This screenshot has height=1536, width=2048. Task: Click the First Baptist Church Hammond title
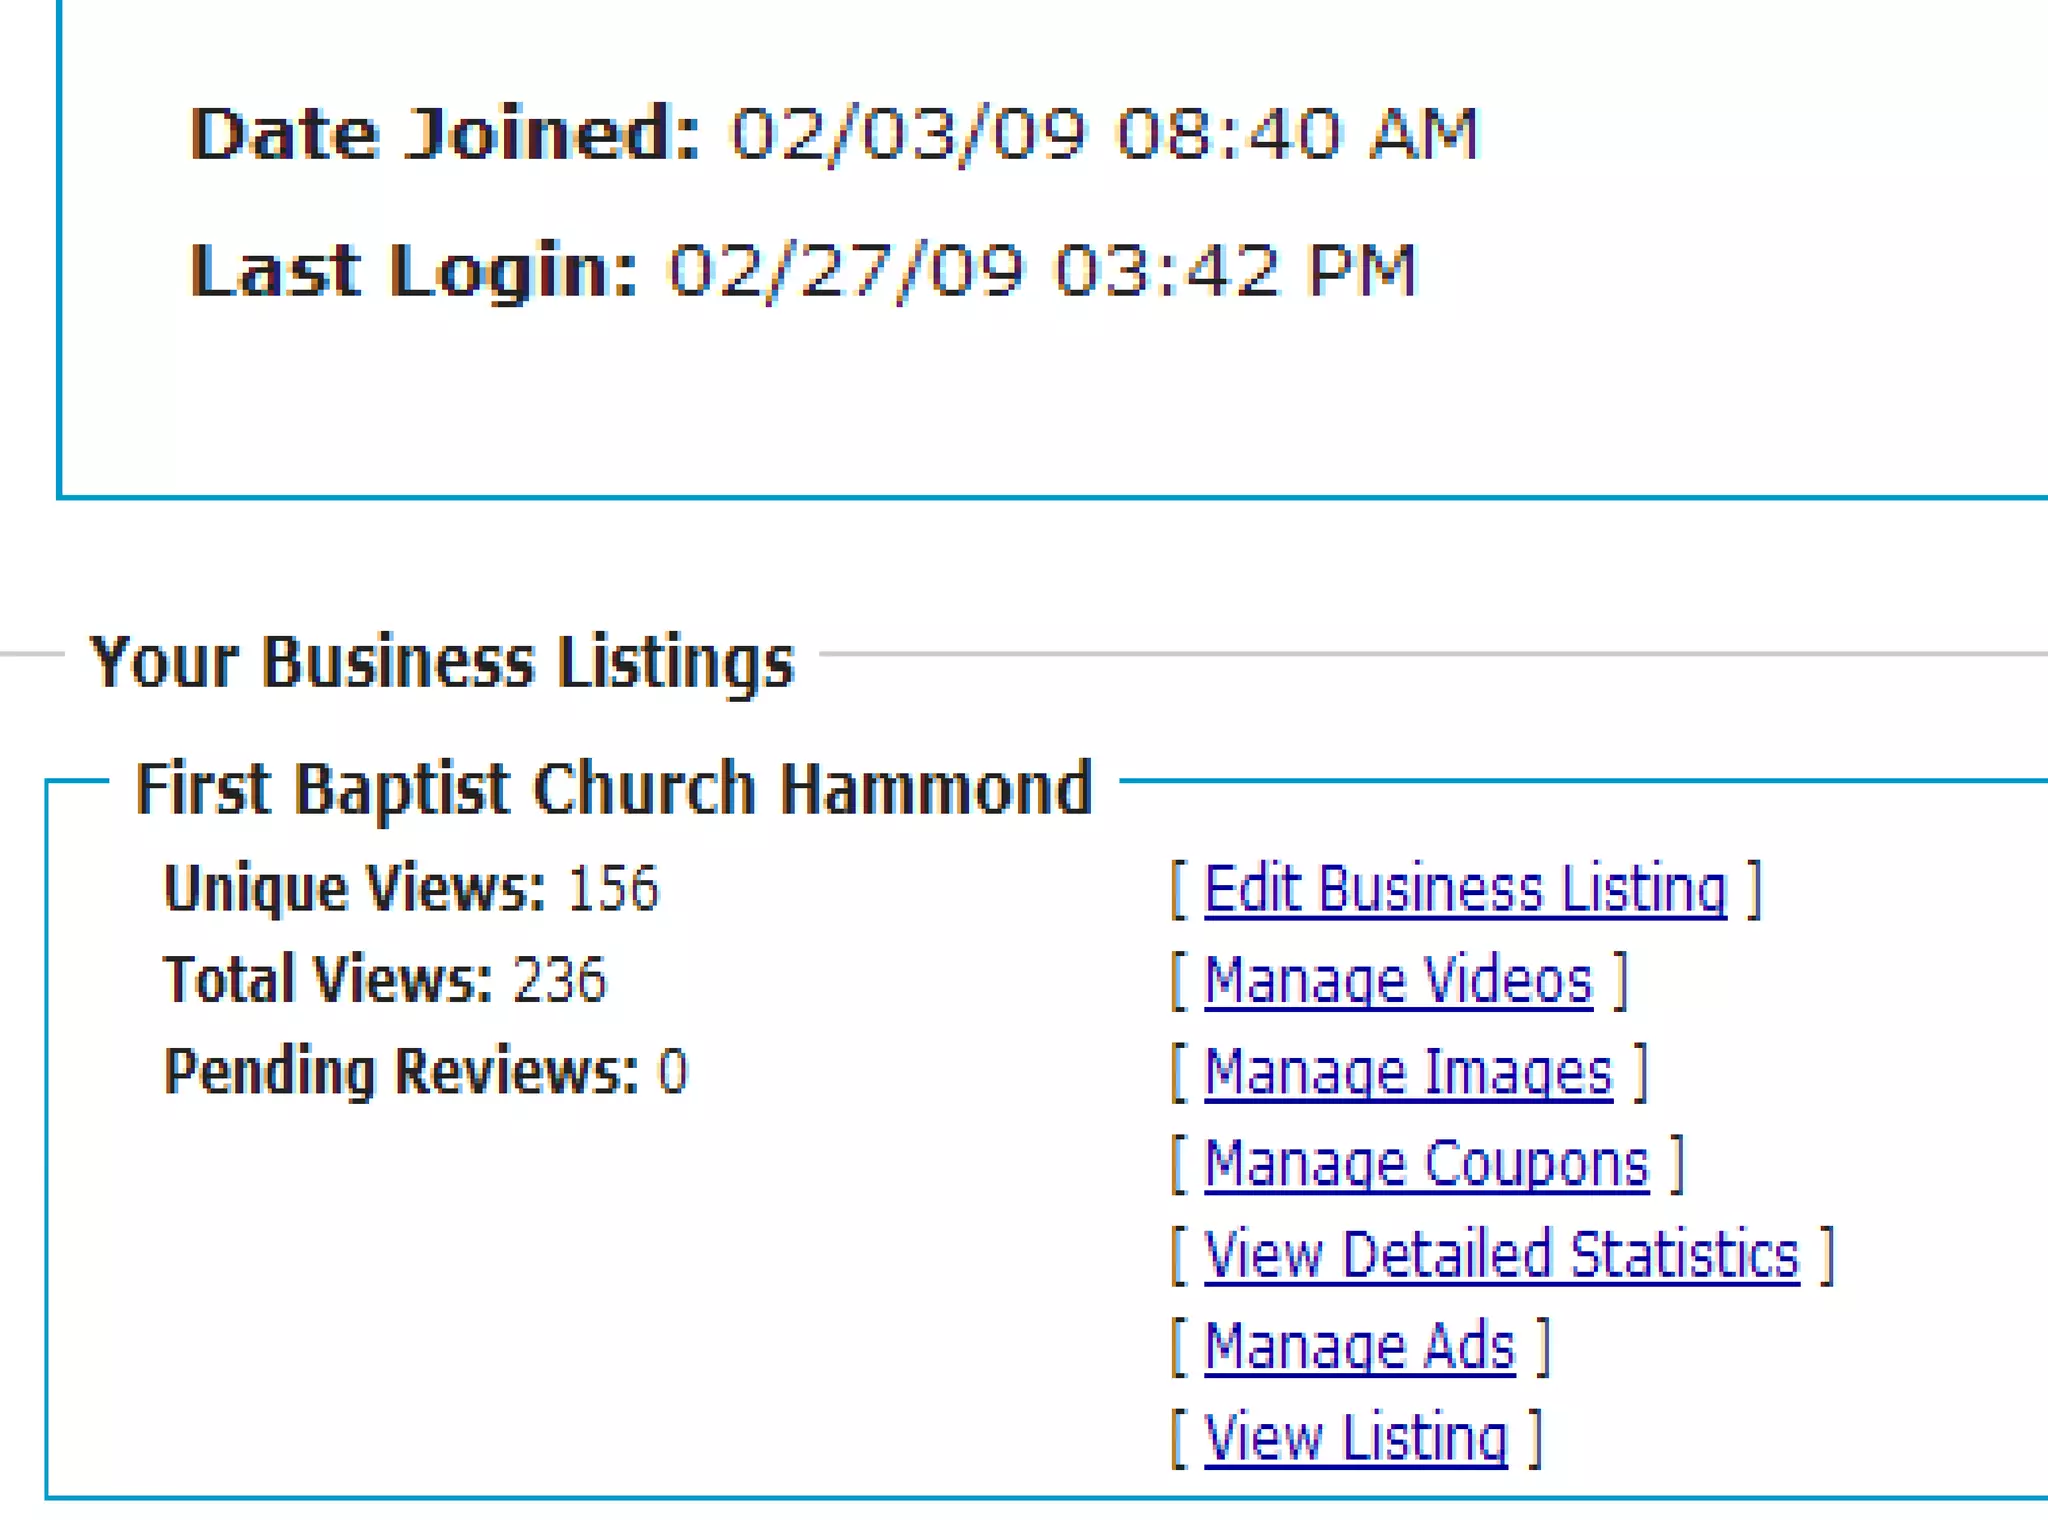click(x=613, y=788)
